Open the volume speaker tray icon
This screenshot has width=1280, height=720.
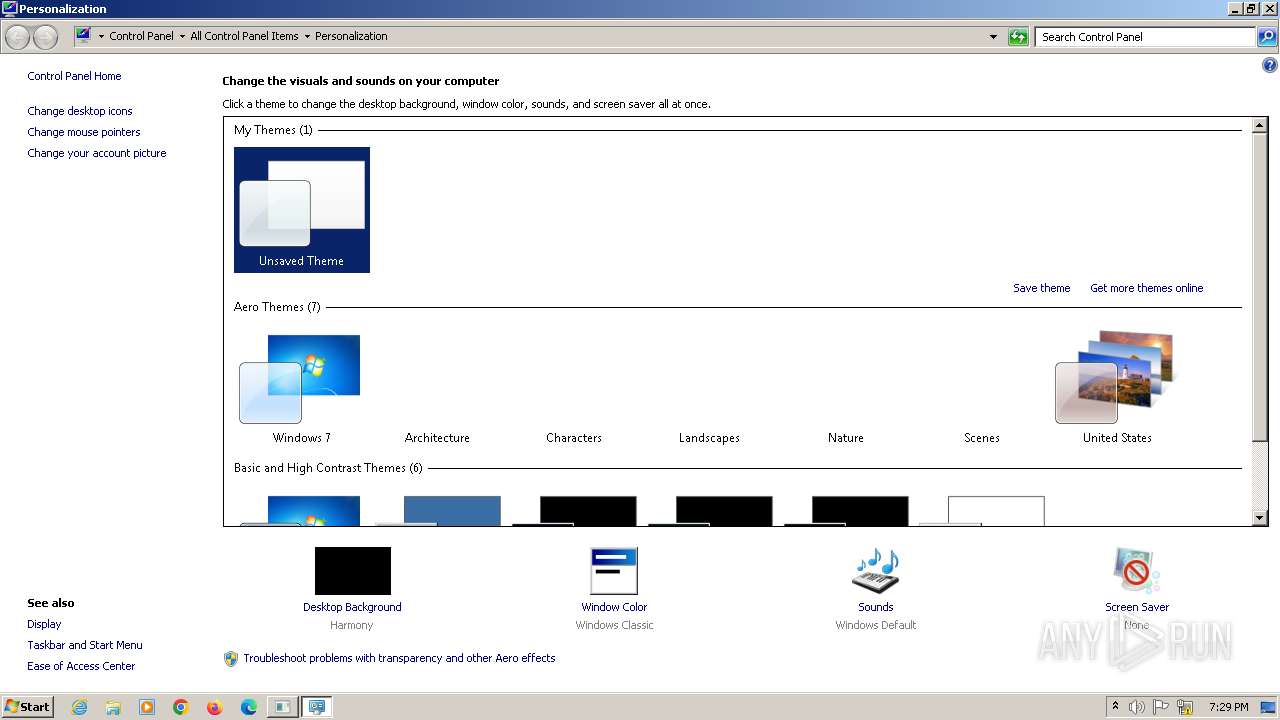click(x=1137, y=707)
